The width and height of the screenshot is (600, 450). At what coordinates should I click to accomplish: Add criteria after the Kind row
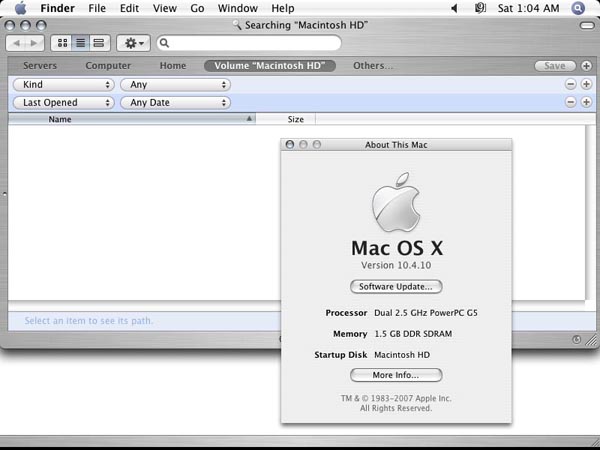click(x=586, y=84)
